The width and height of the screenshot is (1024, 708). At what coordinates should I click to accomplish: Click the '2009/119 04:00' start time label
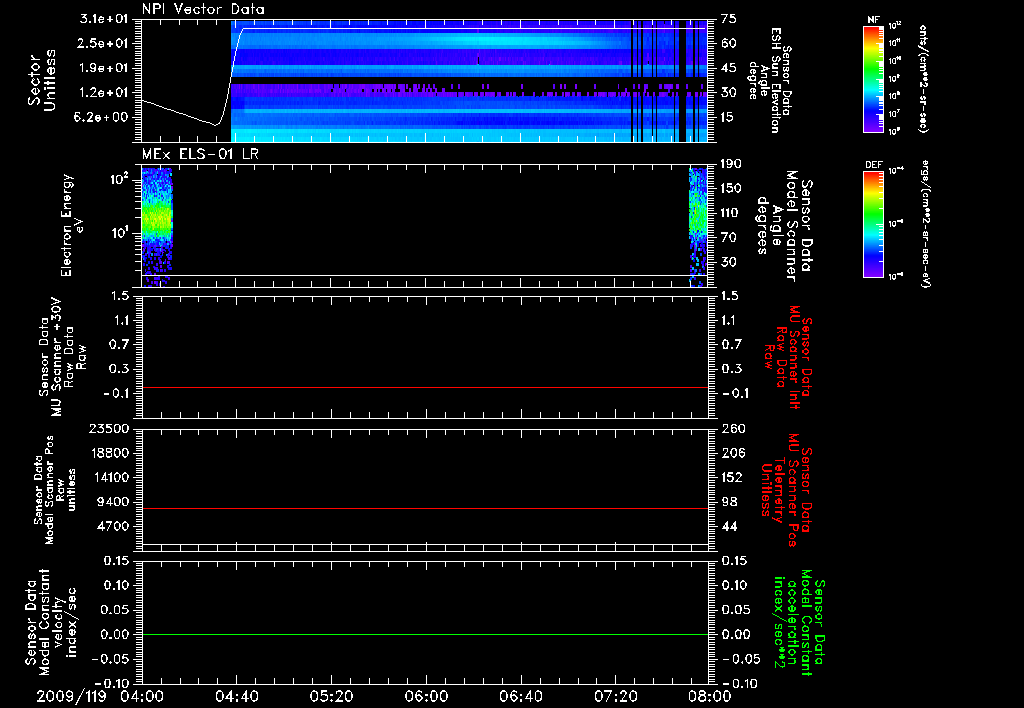click(100, 696)
